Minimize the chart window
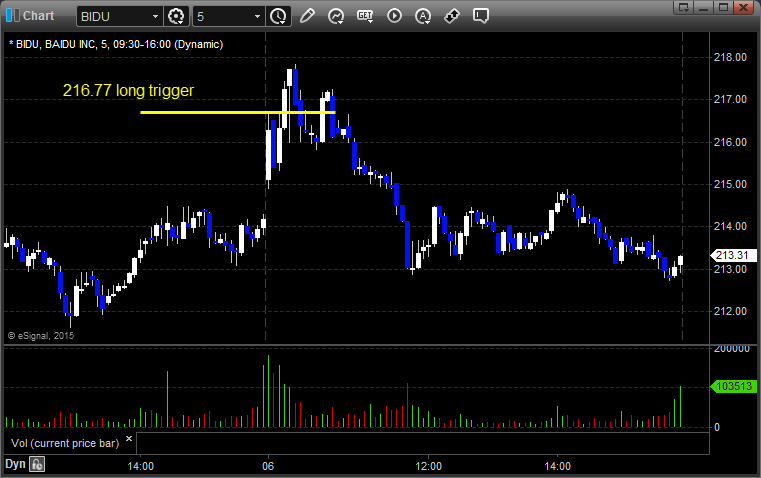Screen dimensions: 761x478 (x=704, y=7)
